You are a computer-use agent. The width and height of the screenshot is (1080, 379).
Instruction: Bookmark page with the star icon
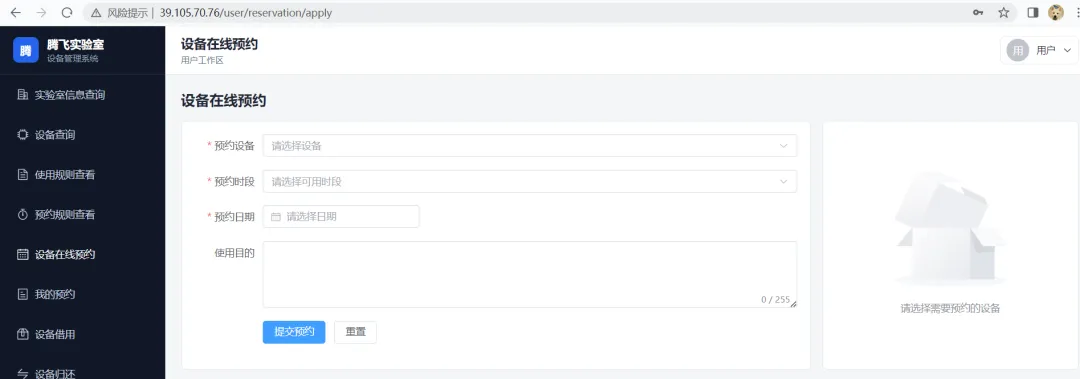point(1004,12)
